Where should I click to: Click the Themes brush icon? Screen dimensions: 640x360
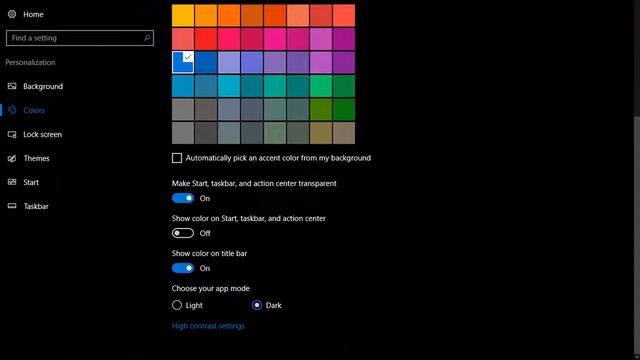(x=12, y=158)
